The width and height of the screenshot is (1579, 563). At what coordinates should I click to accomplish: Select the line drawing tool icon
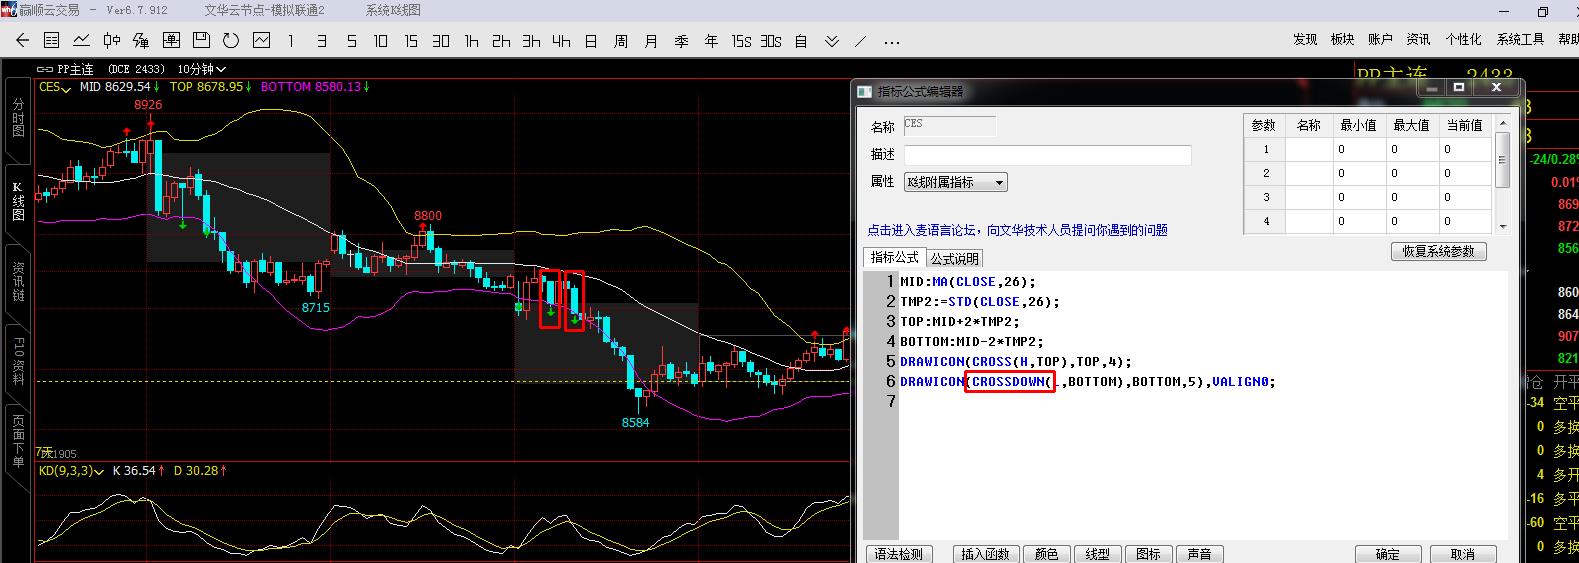pos(861,41)
